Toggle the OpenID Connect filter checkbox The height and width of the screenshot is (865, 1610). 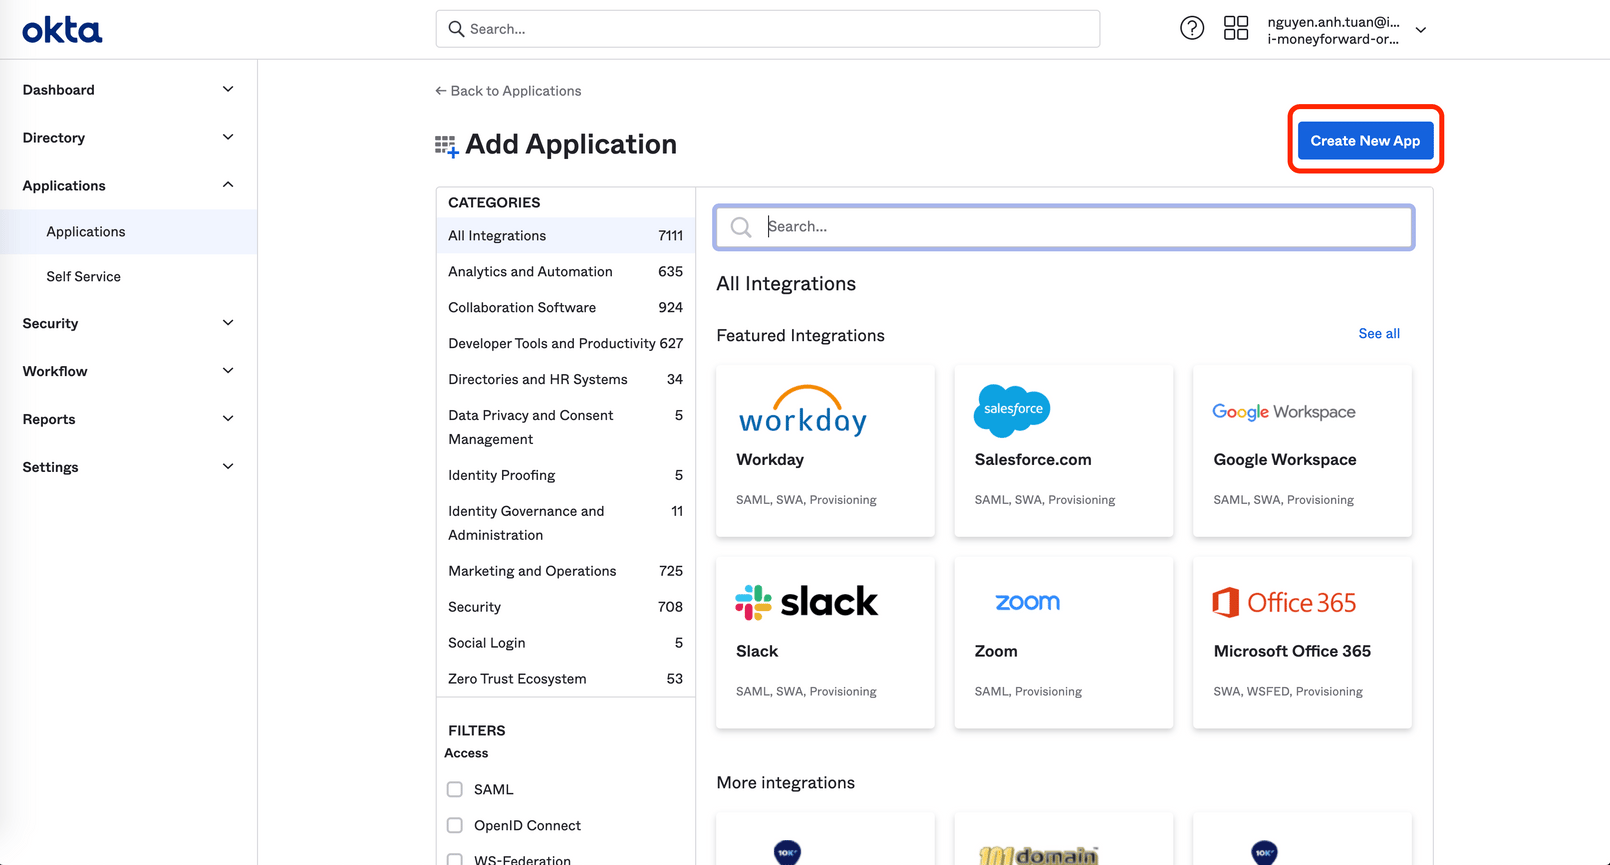455,825
